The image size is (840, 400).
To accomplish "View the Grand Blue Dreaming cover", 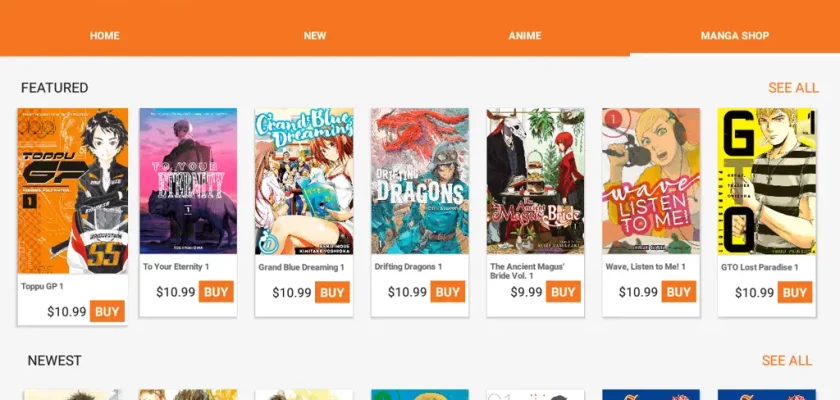I will tap(304, 181).
